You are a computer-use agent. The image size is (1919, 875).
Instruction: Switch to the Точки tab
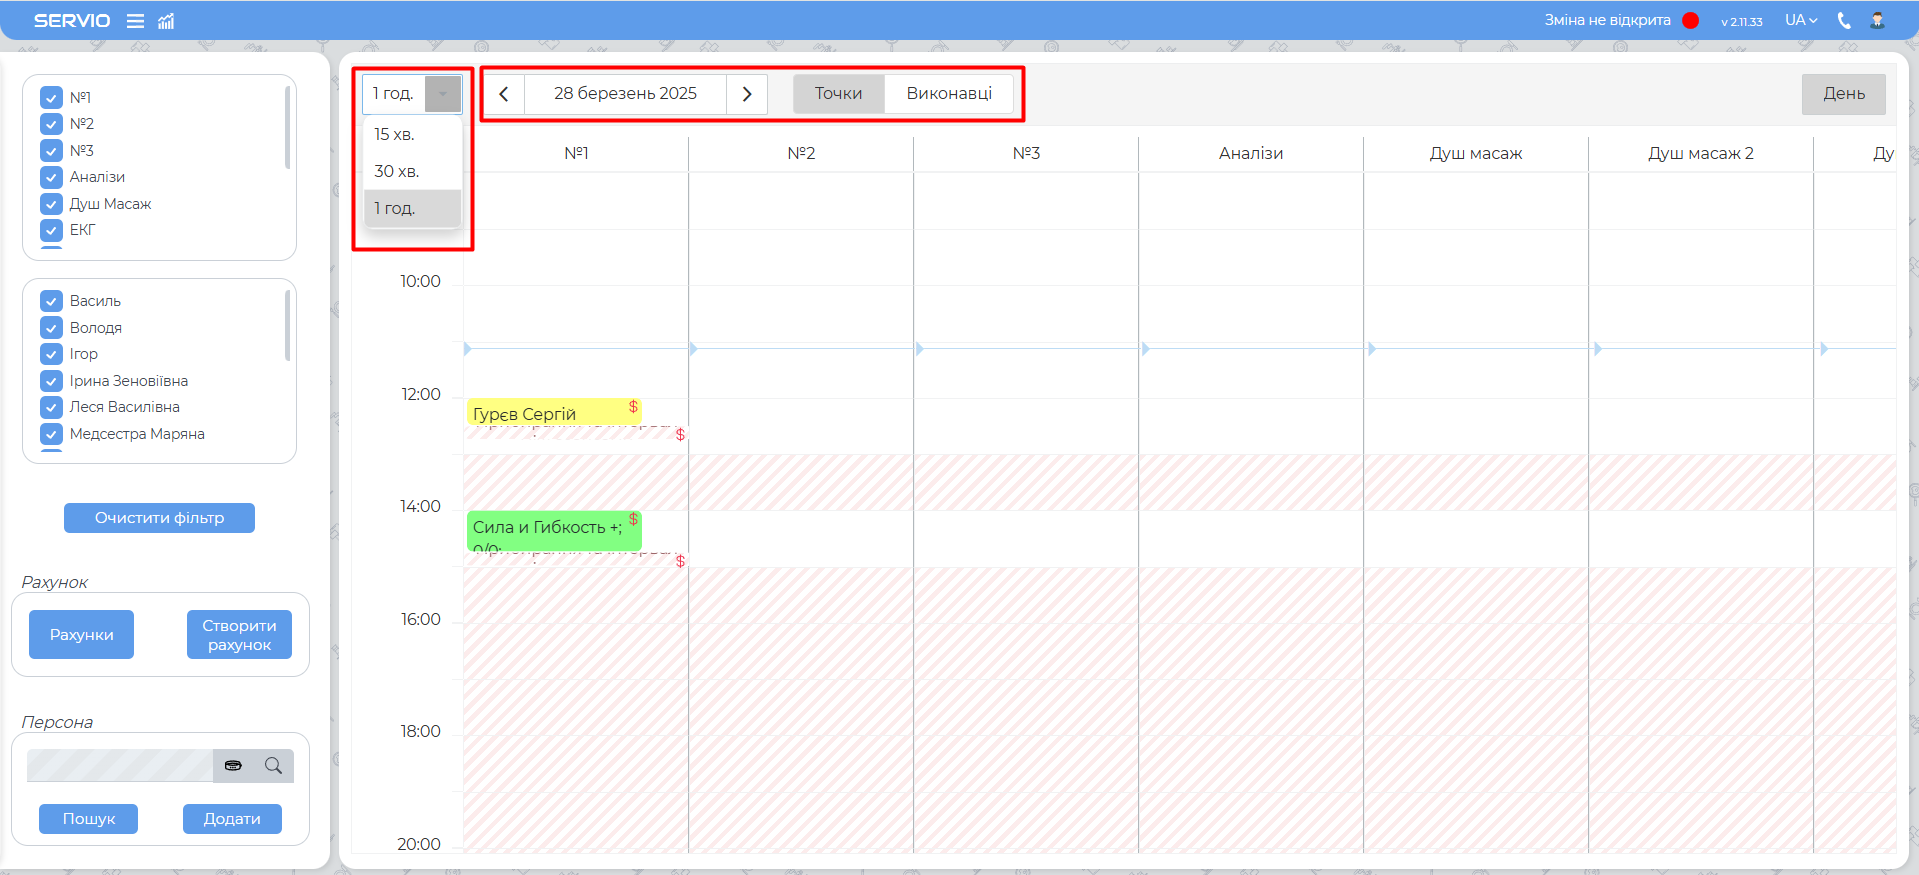pos(838,94)
